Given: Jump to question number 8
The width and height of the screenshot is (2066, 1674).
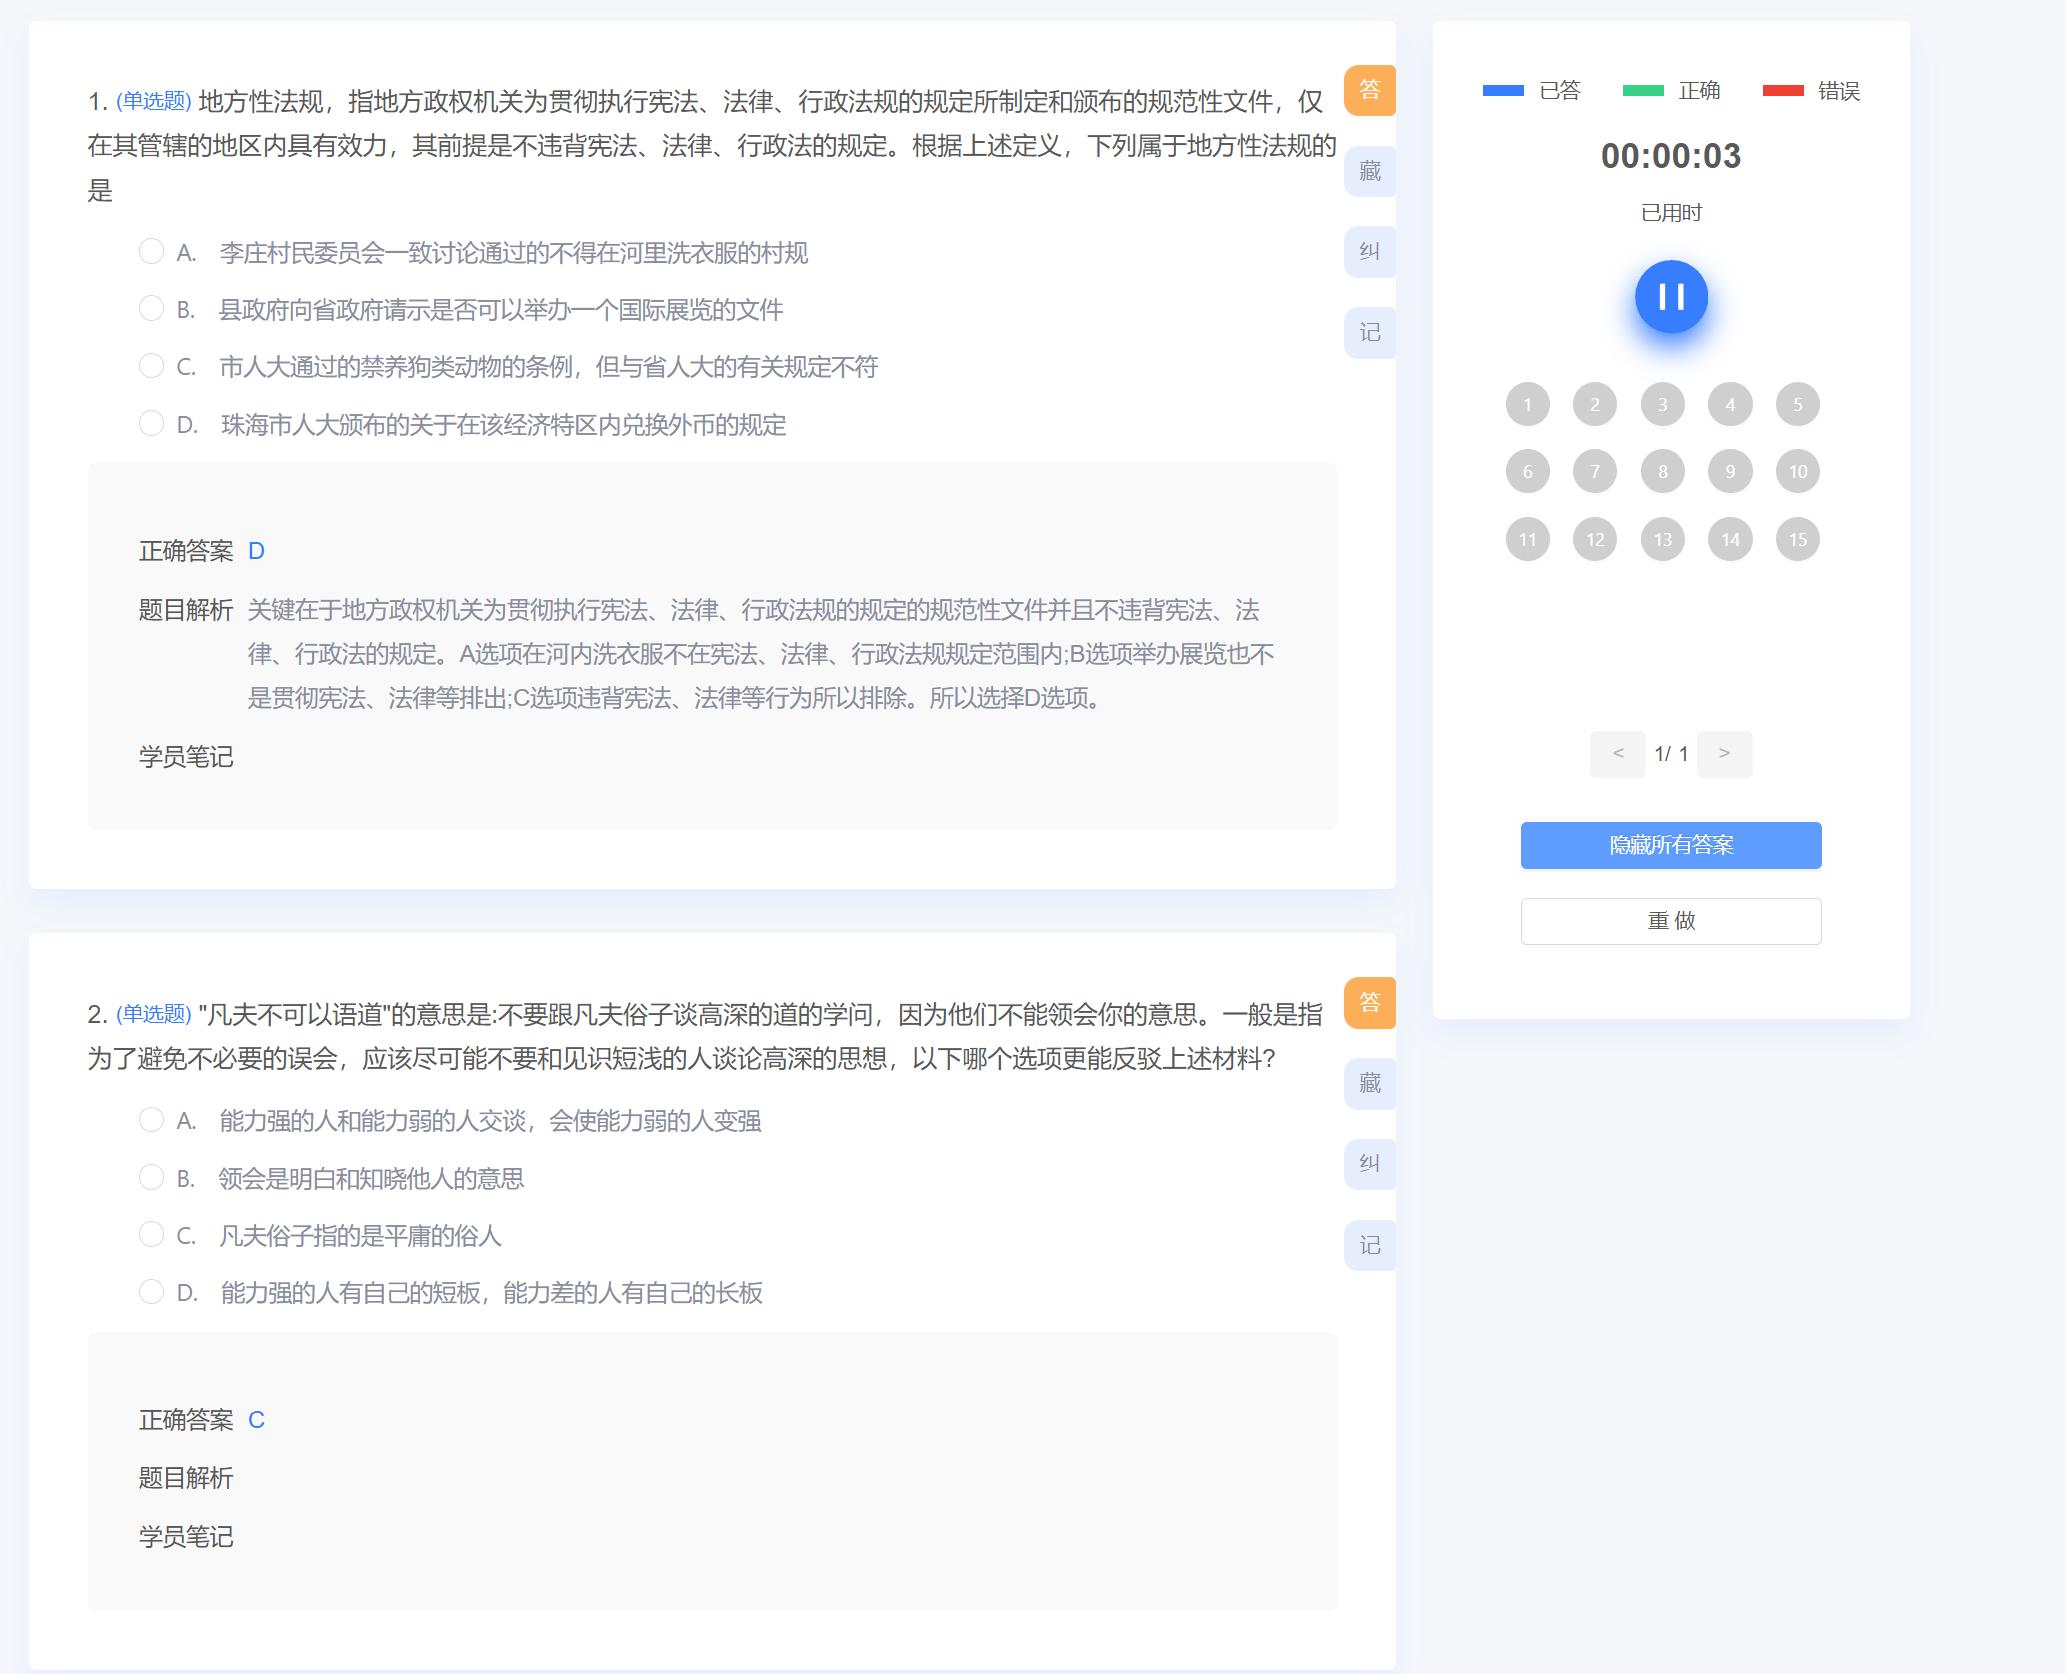Looking at the screenshot, I should pyautogui.click(x=1662, y=472).
